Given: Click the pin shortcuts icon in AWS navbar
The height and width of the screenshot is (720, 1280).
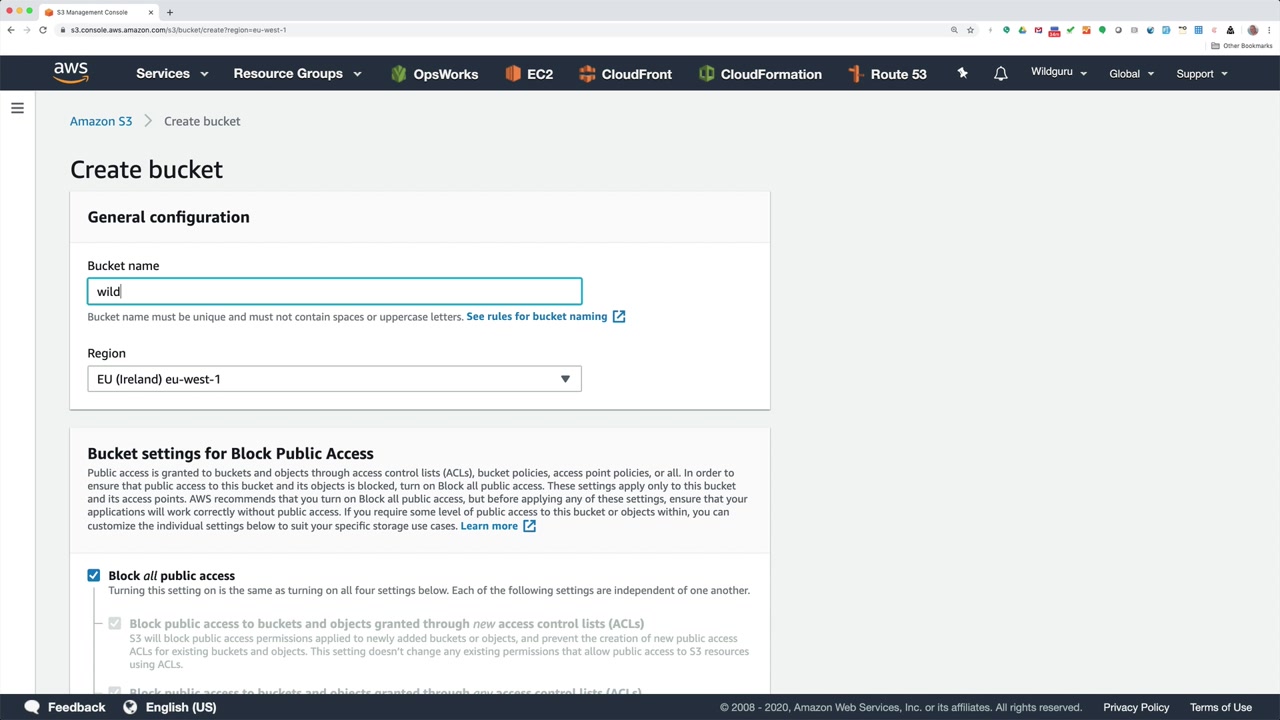Looking at the screenshot, I should [x=962, y=73].
